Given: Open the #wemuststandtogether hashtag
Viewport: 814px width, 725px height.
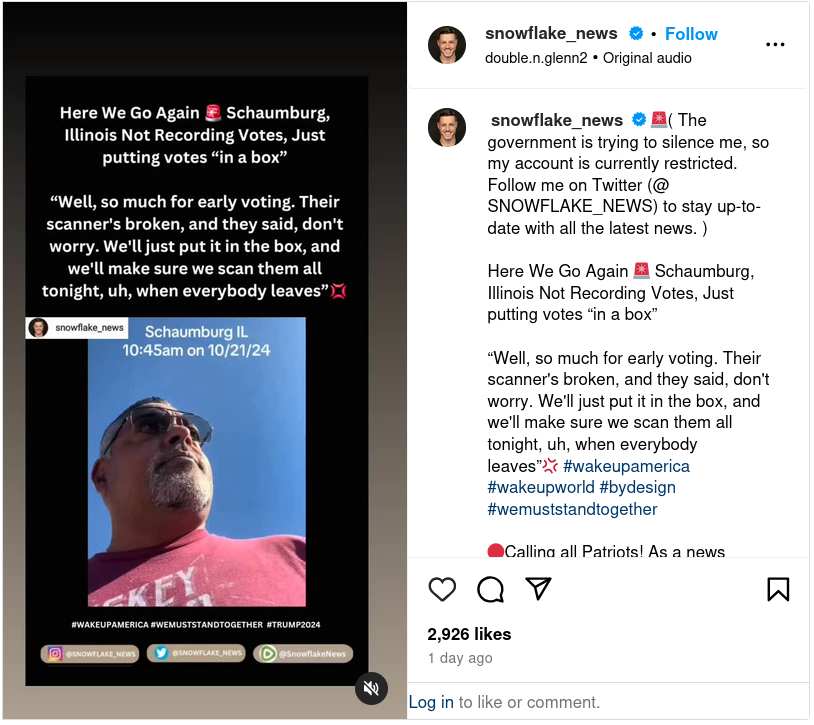Looking at the screenshot, I should coord(573,510).
